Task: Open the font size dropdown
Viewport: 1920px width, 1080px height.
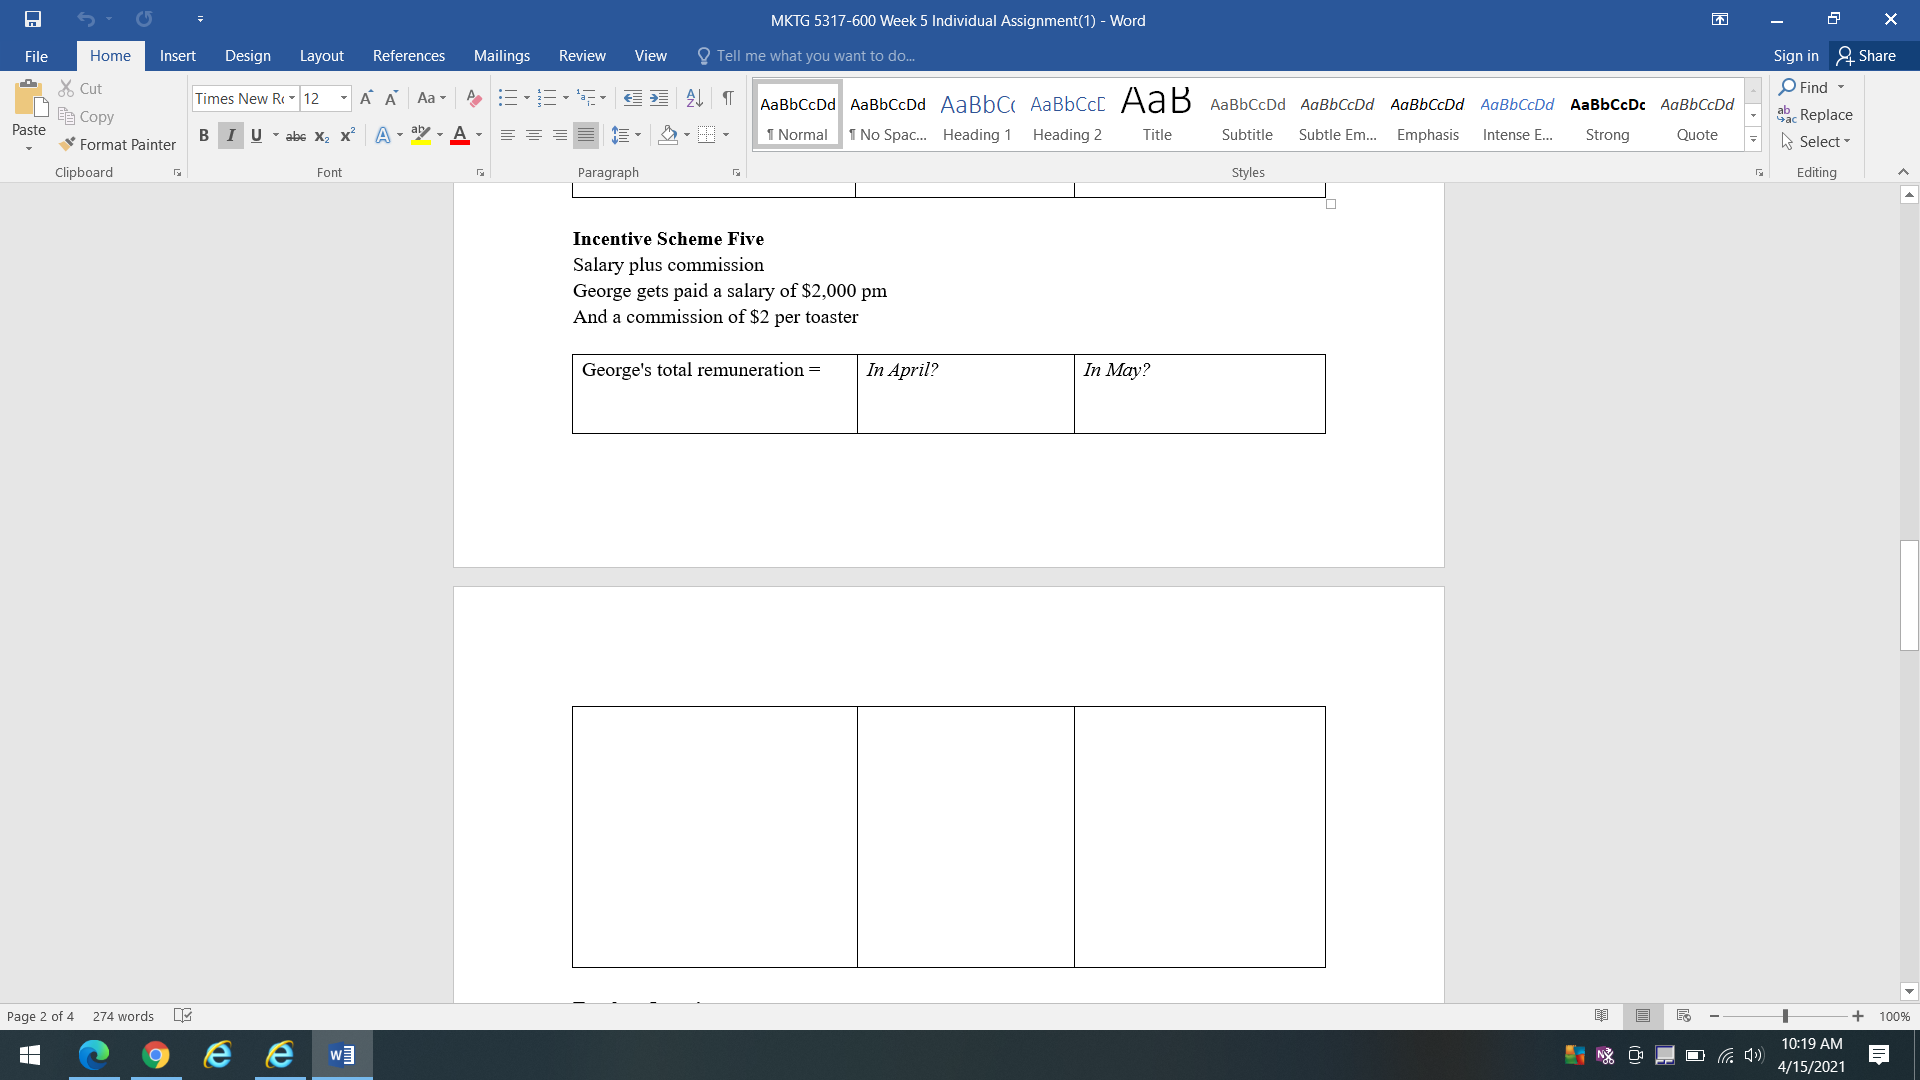Action: pyautogui.click(x=344, y=98)
